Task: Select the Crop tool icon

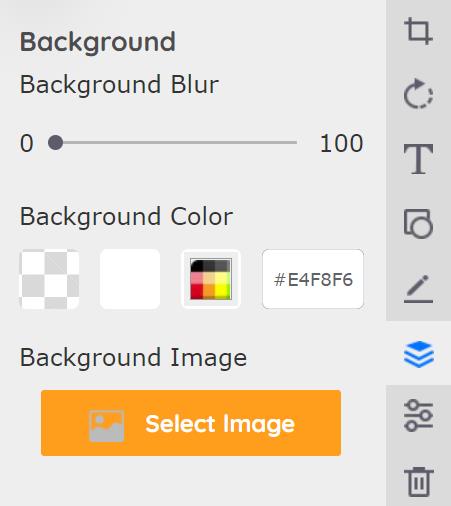Action: pyautogui.click(x=418, y=31)
